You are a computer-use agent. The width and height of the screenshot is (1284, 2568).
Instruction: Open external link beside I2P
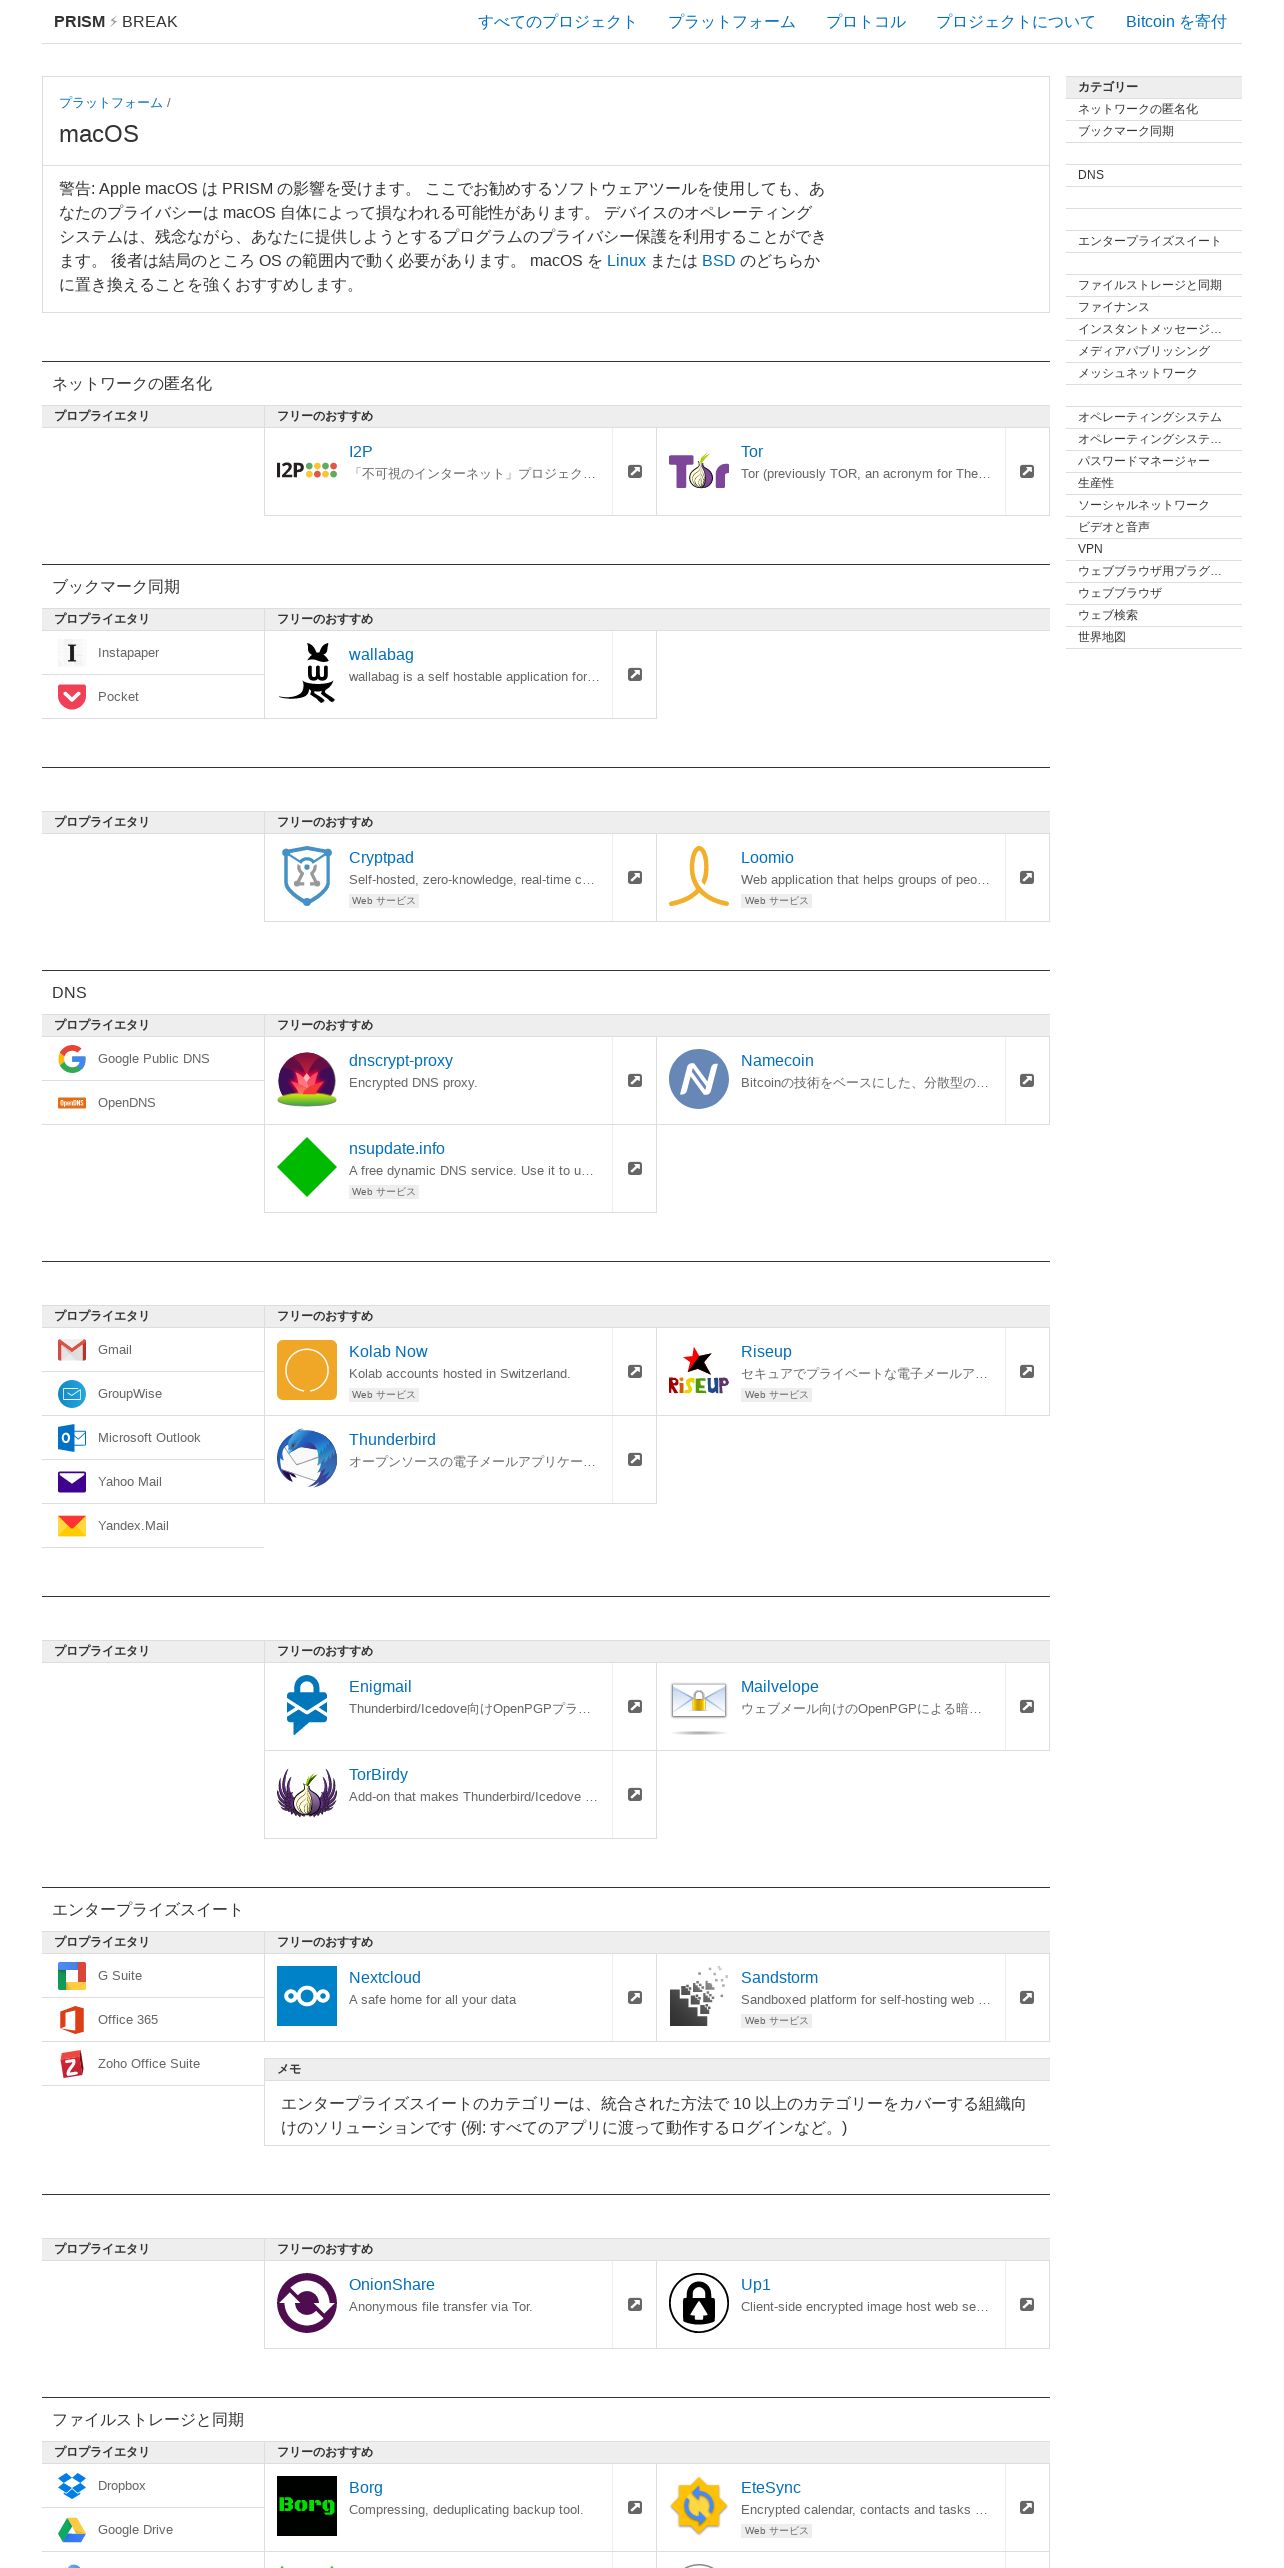634,472
